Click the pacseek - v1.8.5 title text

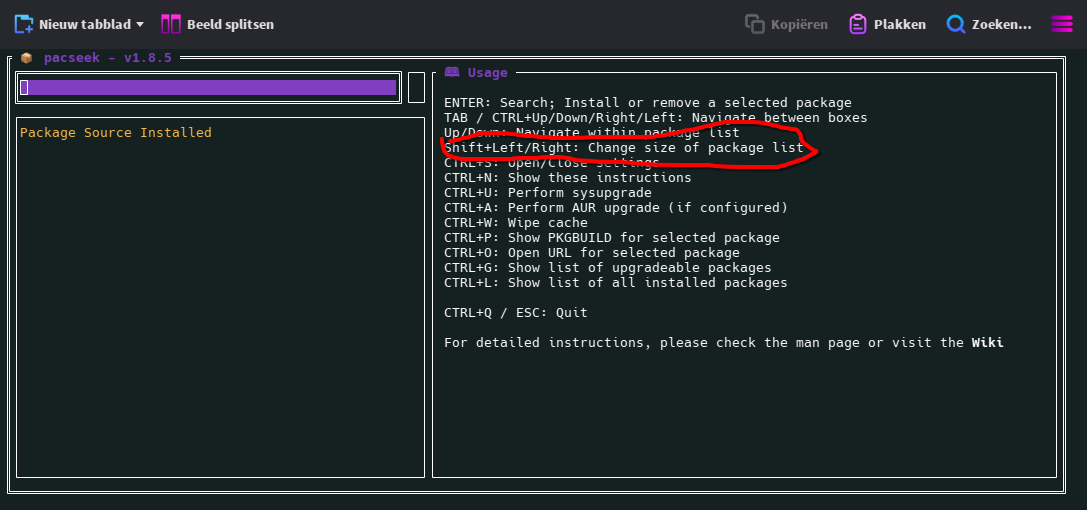[x=107, y=58]
